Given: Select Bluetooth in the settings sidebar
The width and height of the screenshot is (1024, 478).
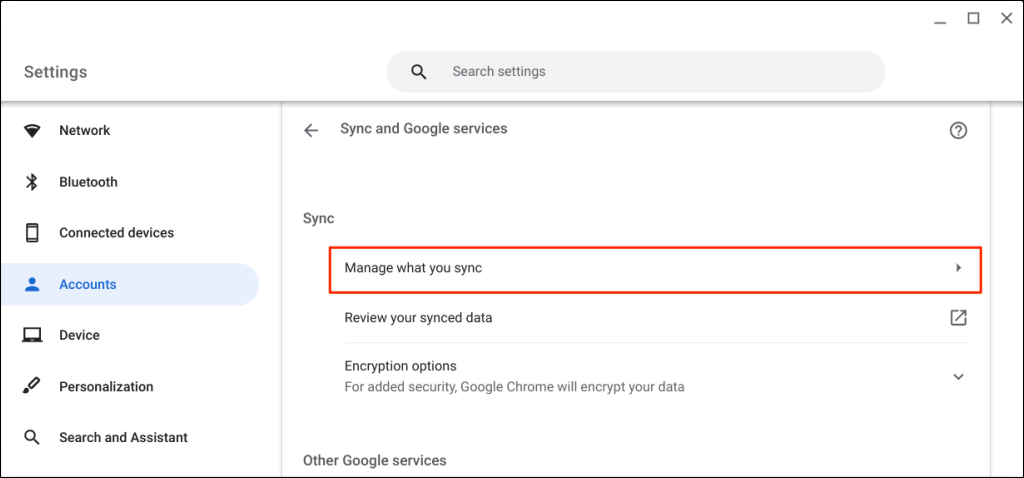Looking at the screenshot, I should 88,182.
